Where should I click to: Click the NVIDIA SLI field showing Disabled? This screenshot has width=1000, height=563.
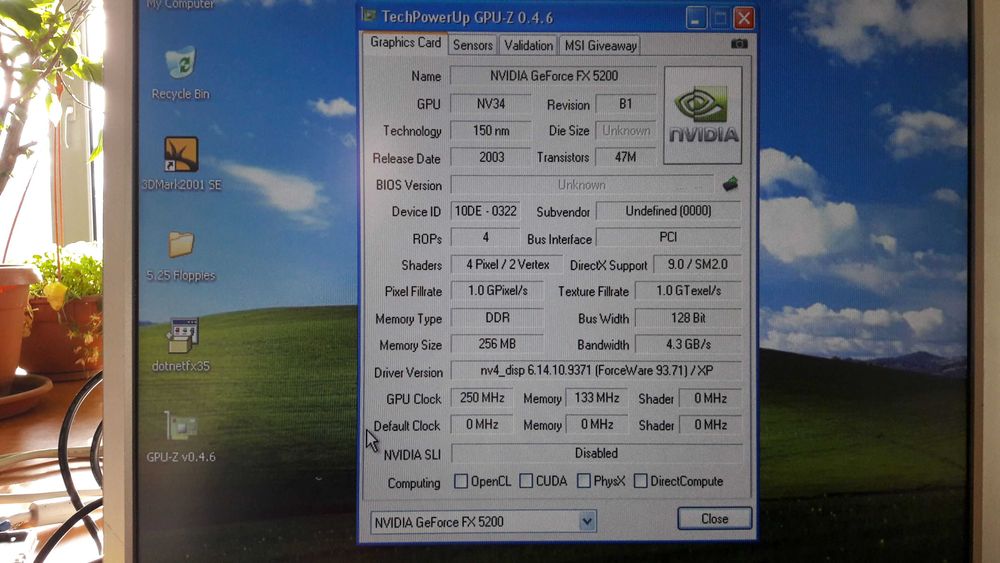point(596,453)
